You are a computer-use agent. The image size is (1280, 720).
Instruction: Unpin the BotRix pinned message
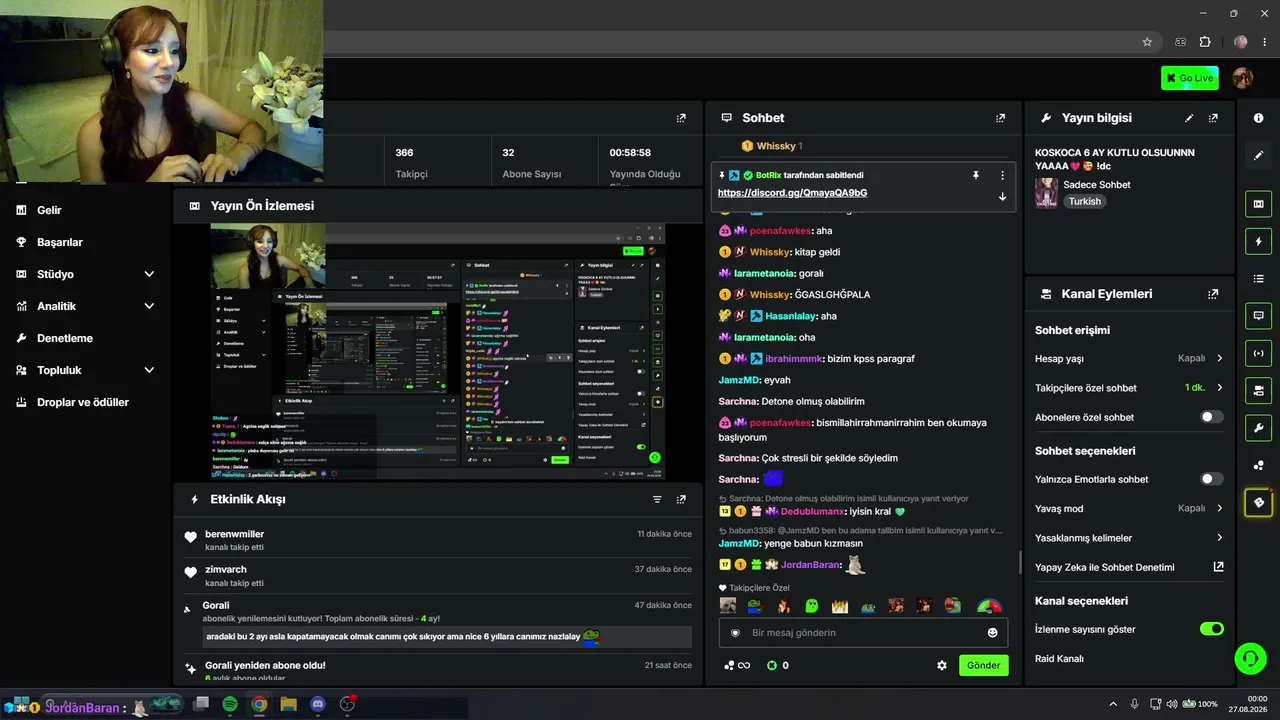click(x=976, y=175)
